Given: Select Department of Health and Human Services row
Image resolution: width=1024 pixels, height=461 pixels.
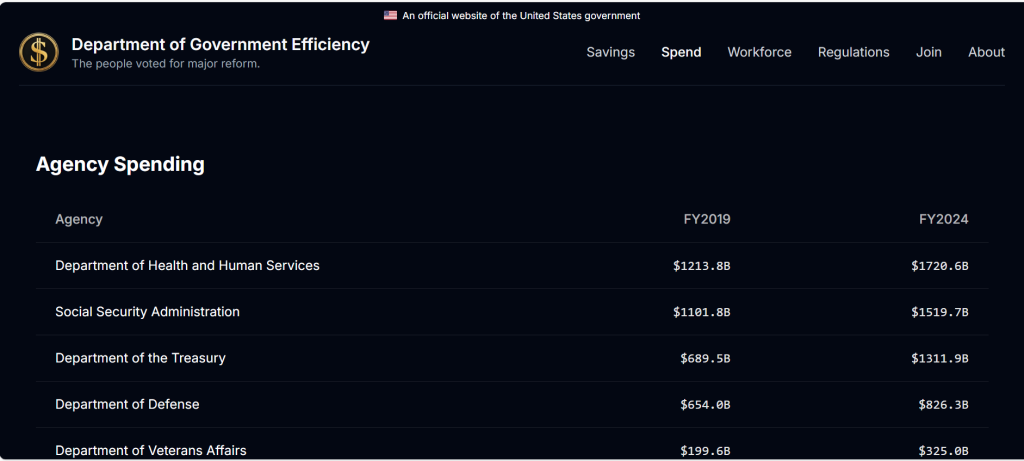Looking at the screenshot, I should tap(187, 265).
